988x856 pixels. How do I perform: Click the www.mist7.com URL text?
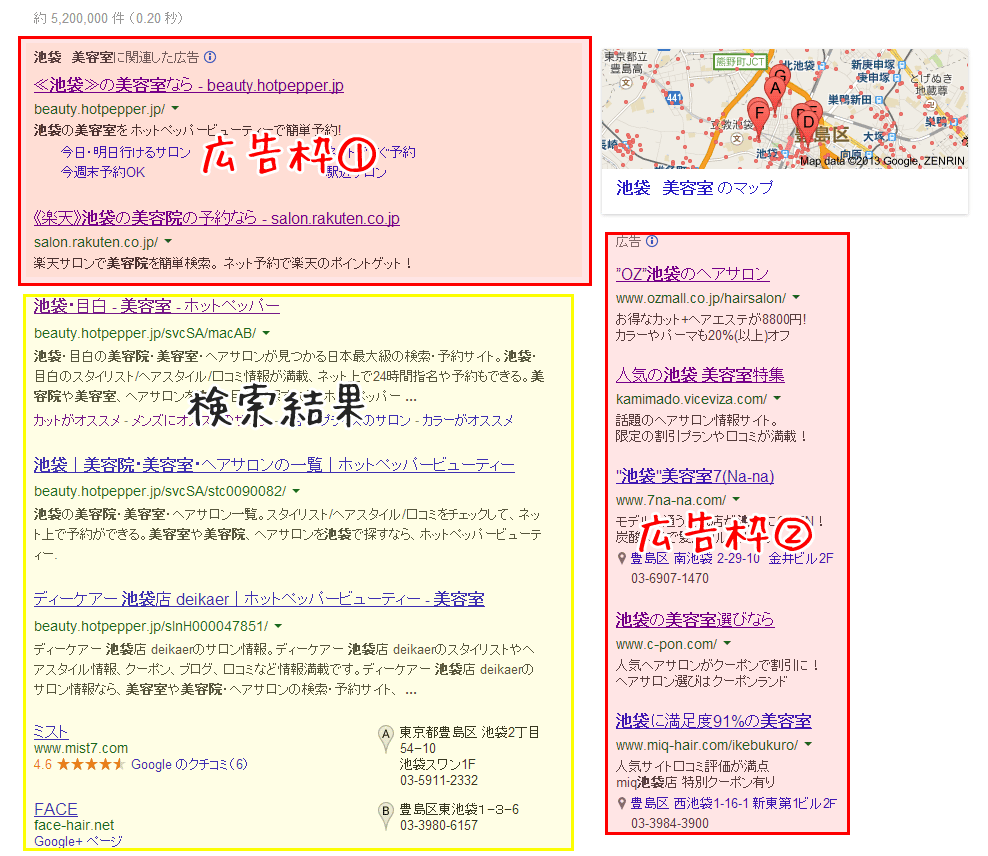click(81, 748)
